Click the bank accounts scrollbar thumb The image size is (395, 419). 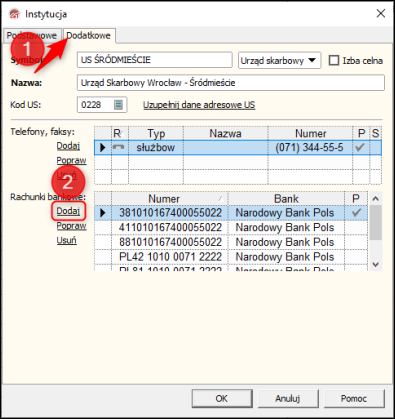click(376, 223)
